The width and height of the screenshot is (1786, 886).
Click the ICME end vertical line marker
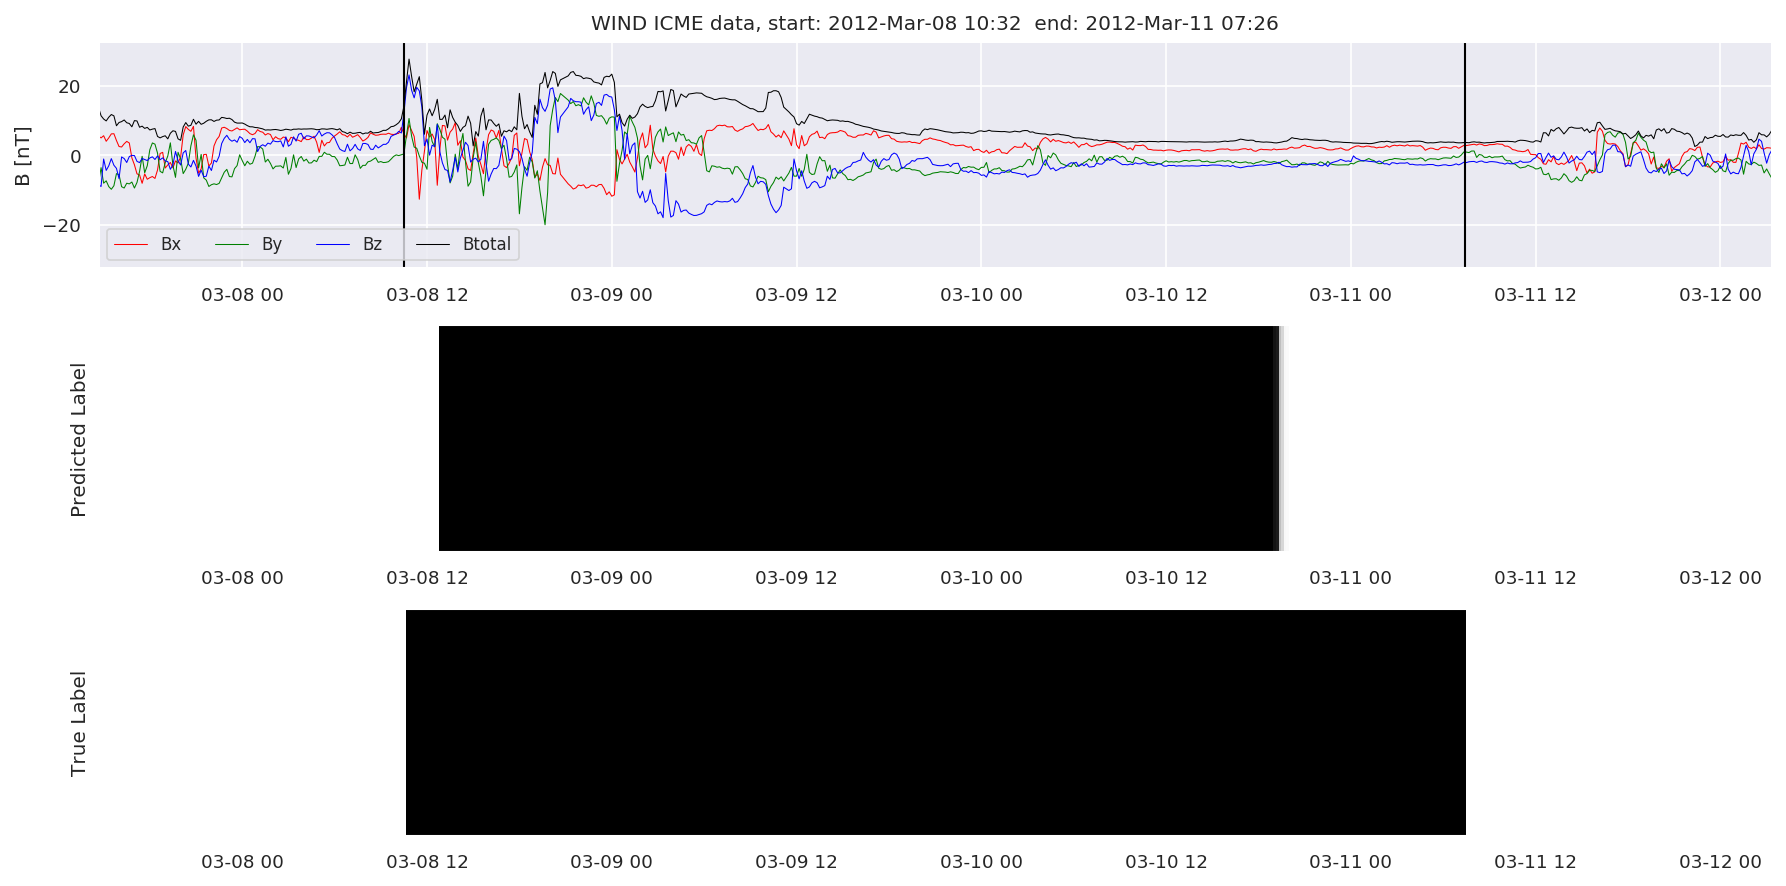click(x=1465, y=155)
